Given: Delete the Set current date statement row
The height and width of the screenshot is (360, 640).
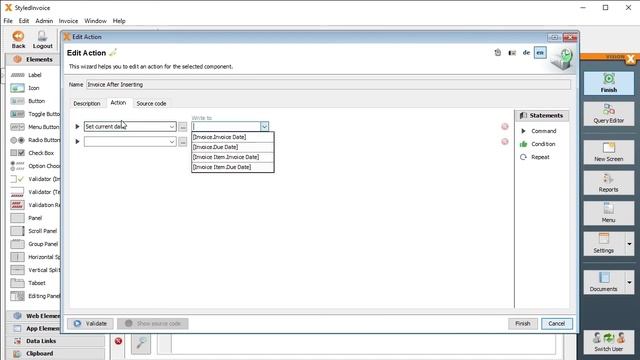Looking at the screenshot, I should click(x=505, y=127).
